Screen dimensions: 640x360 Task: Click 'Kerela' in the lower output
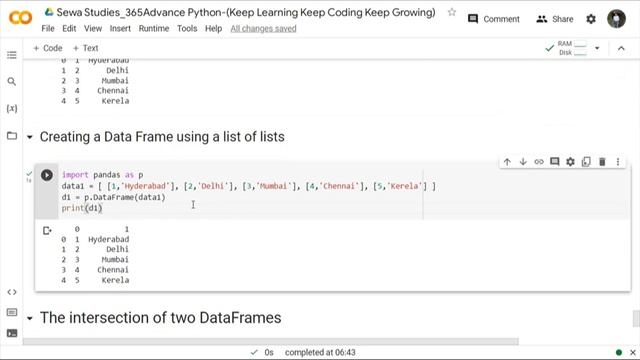tap(116, 280)
